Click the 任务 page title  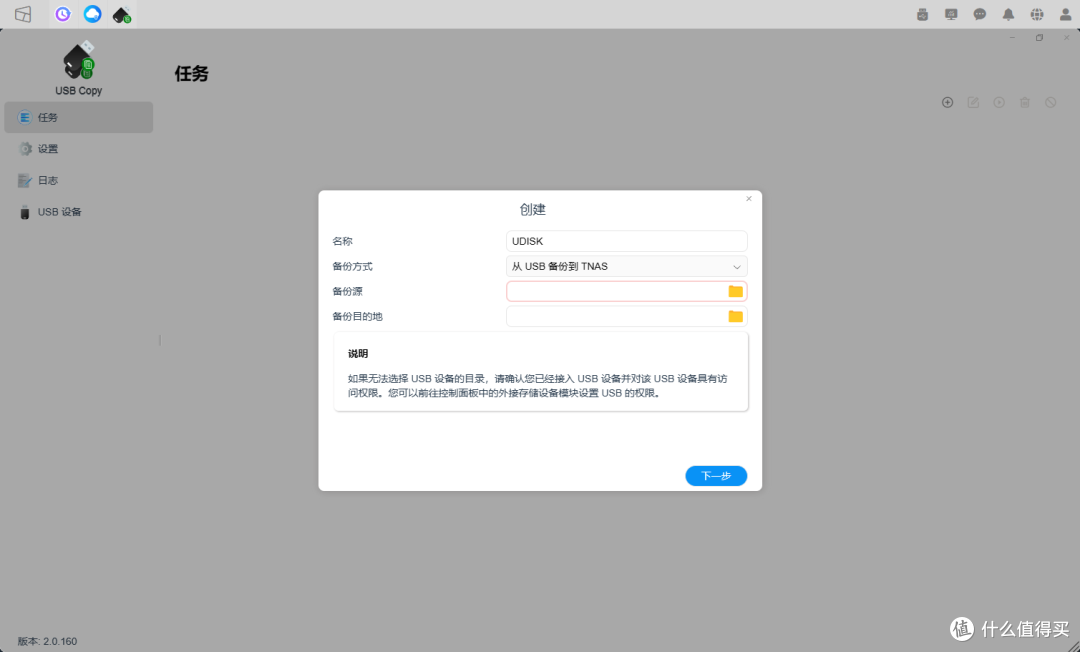coord(191,74)
